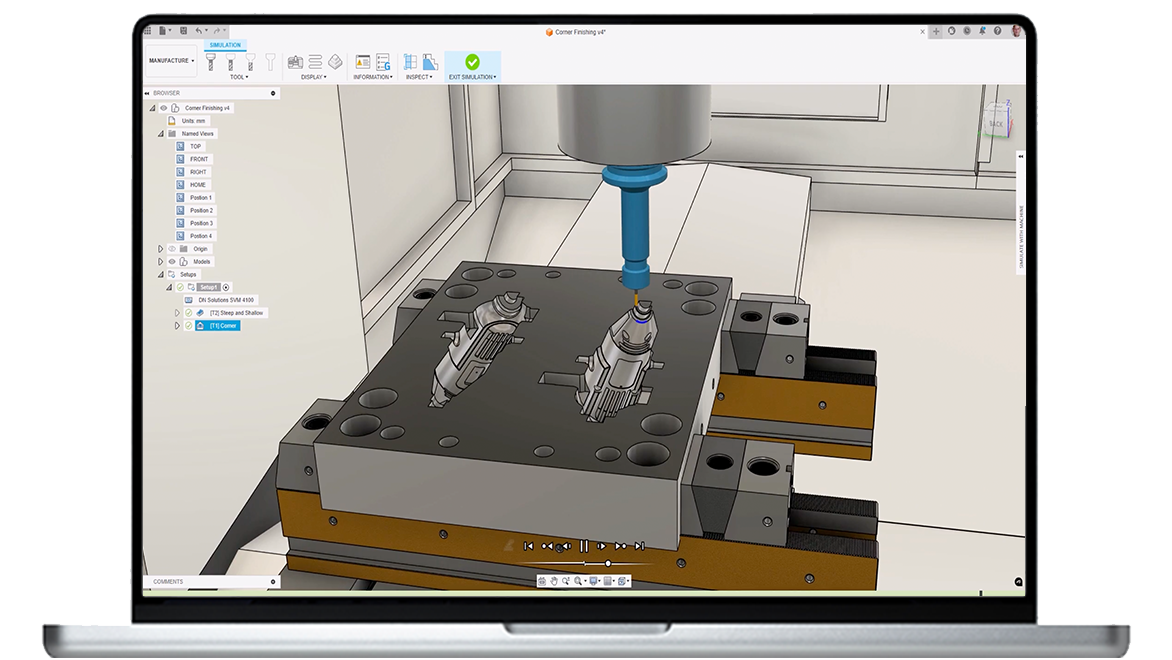Click the blue grid Inspect icon
1172x660 pixels.
(410, 62)
